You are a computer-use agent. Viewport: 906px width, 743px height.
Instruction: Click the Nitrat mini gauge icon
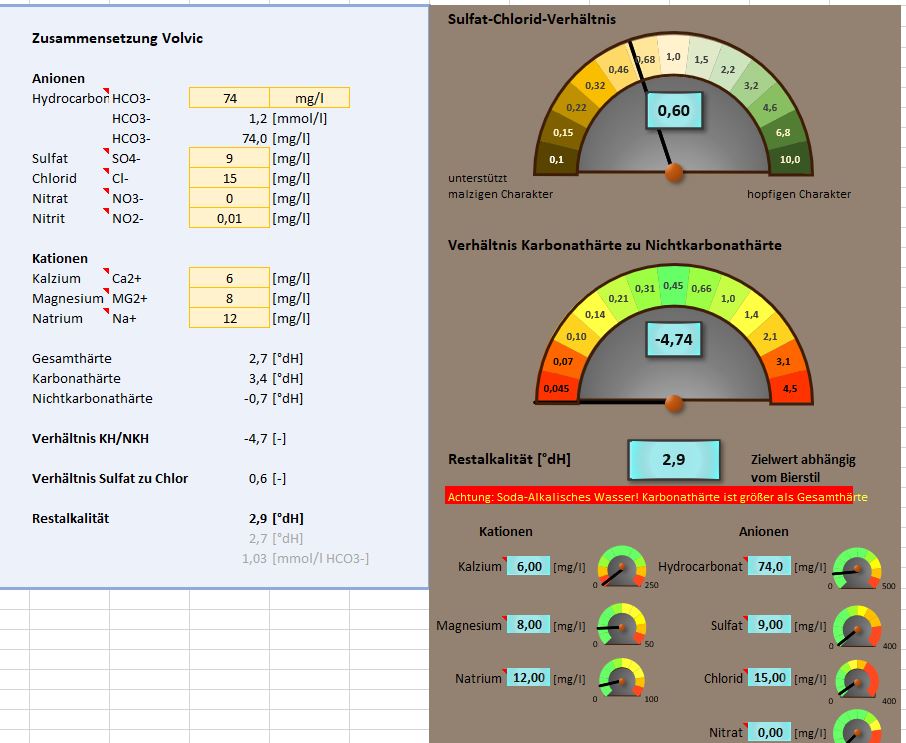tap(856, 728)
